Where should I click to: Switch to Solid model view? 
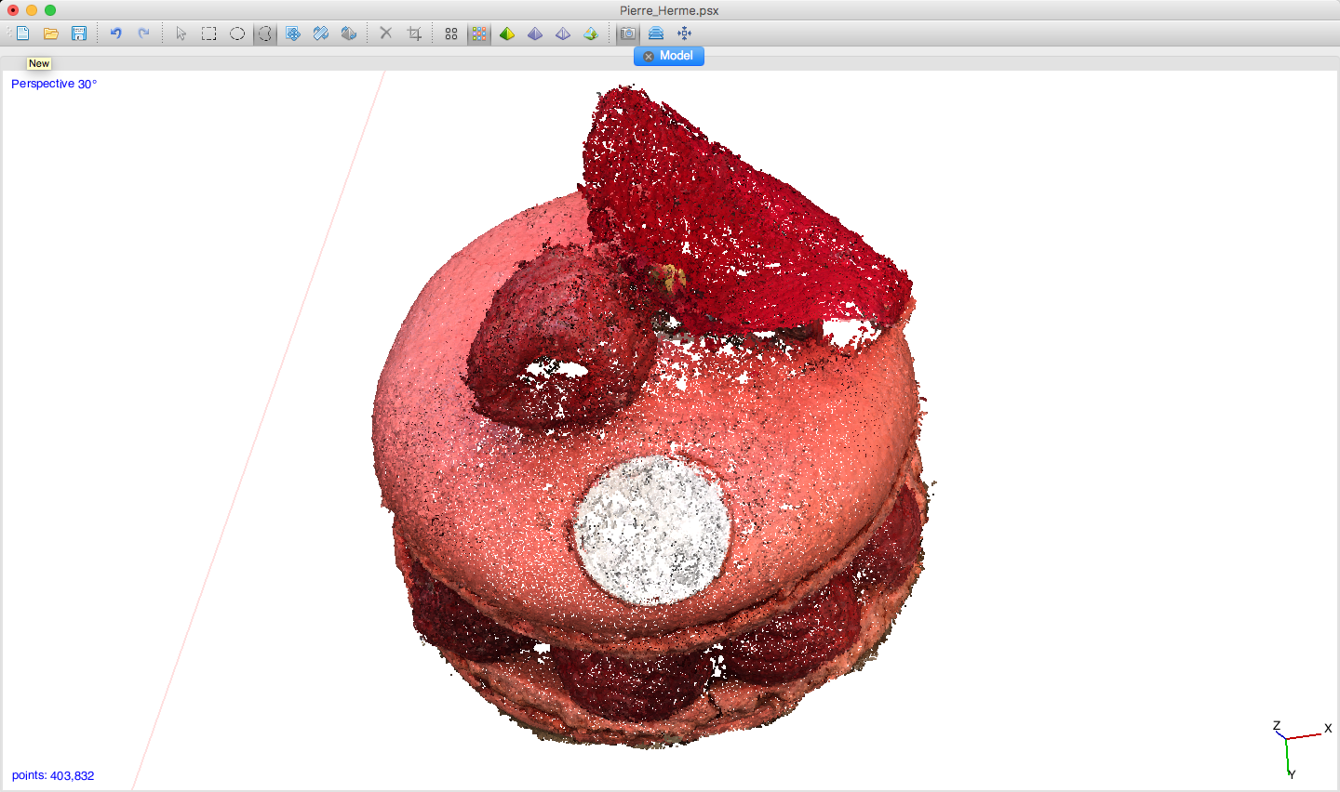(535, 34)
